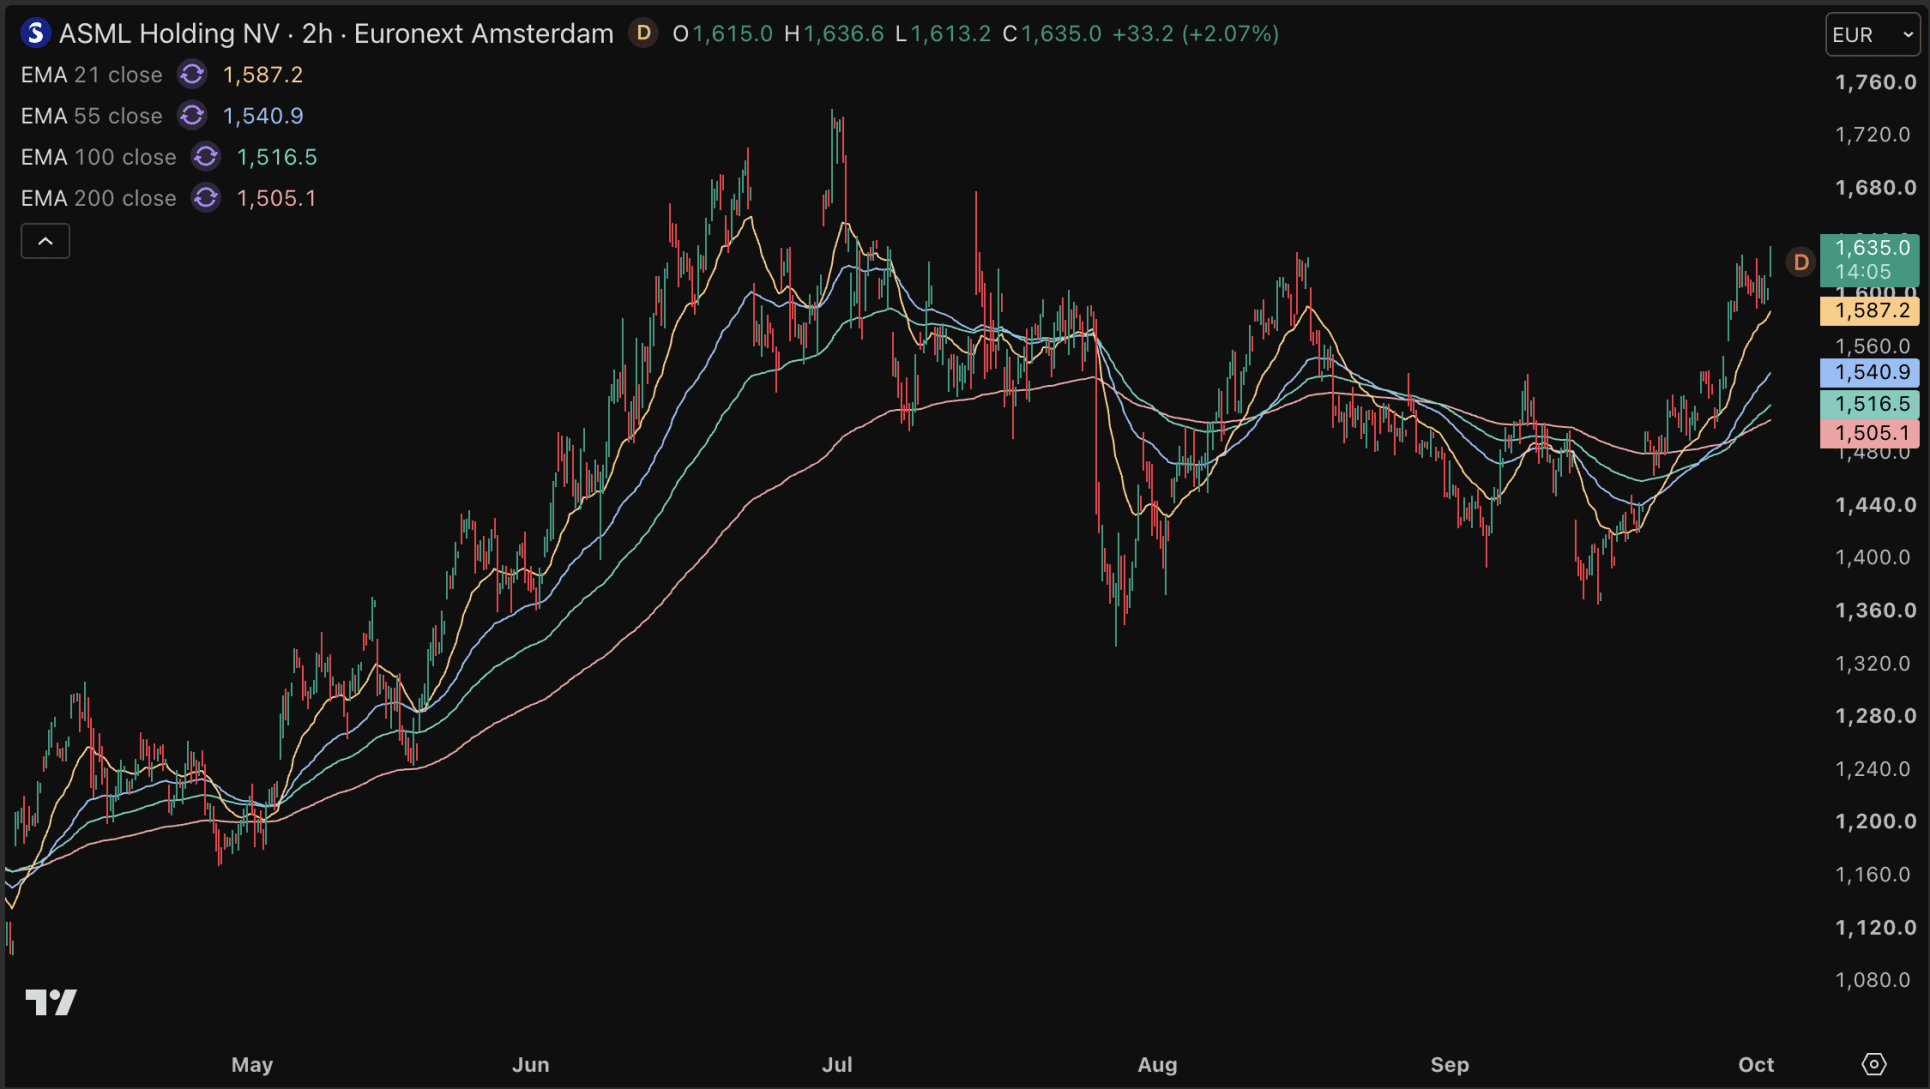Click the Oct label on time axis
The width and height of the screenshot is (1930, 1089).
pyautogui.click(x=1756, y=1064)
